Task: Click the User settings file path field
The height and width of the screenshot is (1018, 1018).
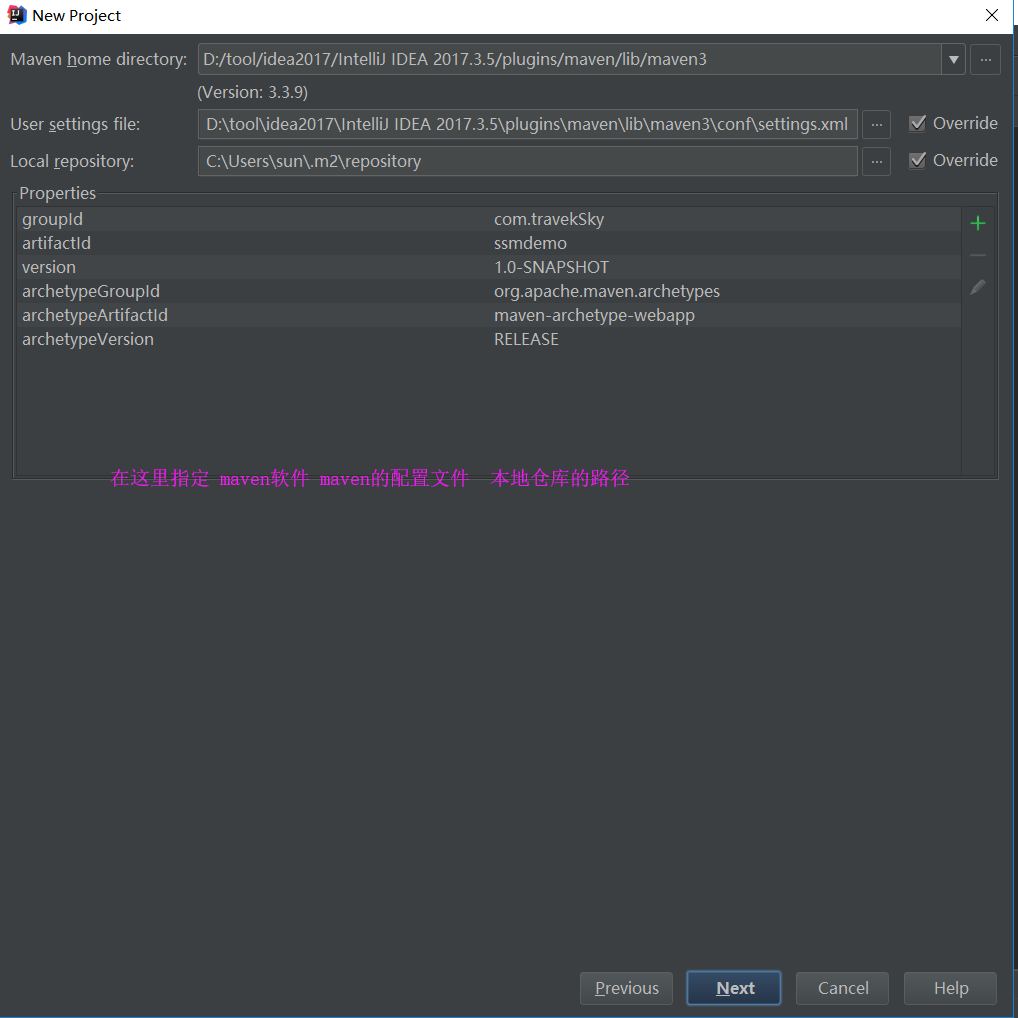Action: pyautogui.click(x=527, y=125)
